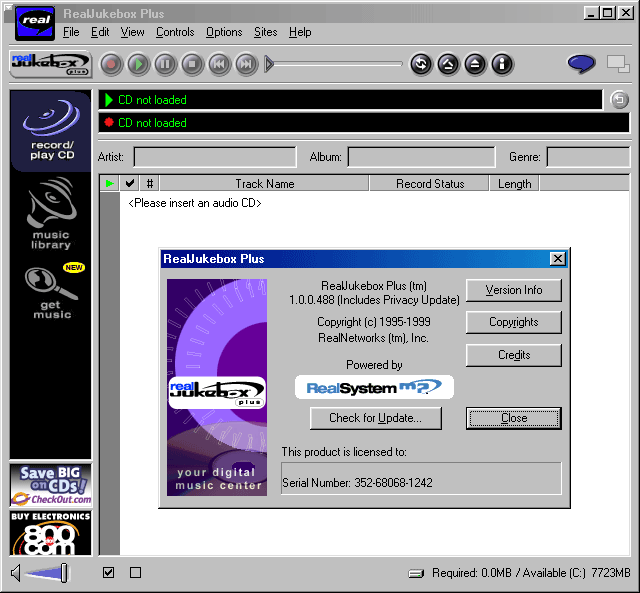Image resolution: width=640 pixels, height=593 pixels.
Task: Click the RealJukebox plus logo in toolbar
Action: click(x=51, y=64)
